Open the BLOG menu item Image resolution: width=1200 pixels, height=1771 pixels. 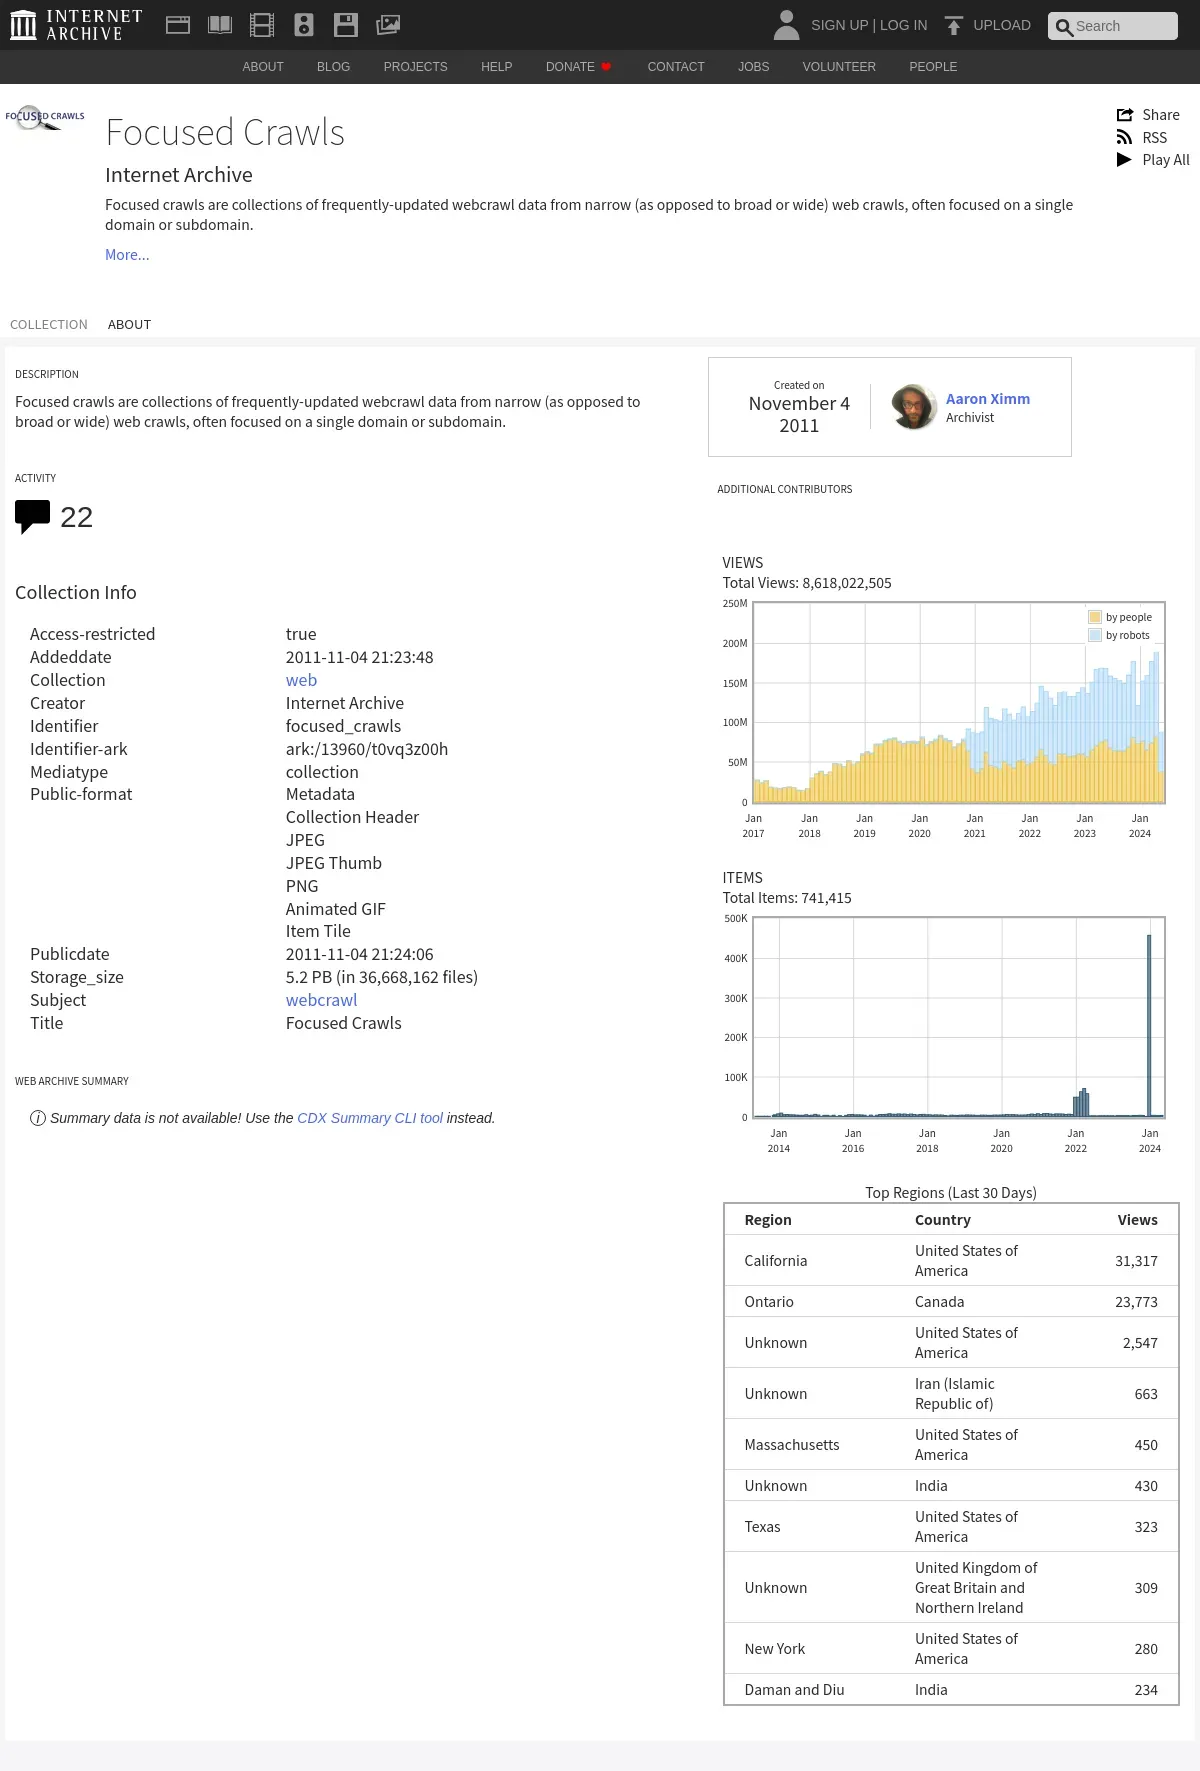tap(333, 67)
